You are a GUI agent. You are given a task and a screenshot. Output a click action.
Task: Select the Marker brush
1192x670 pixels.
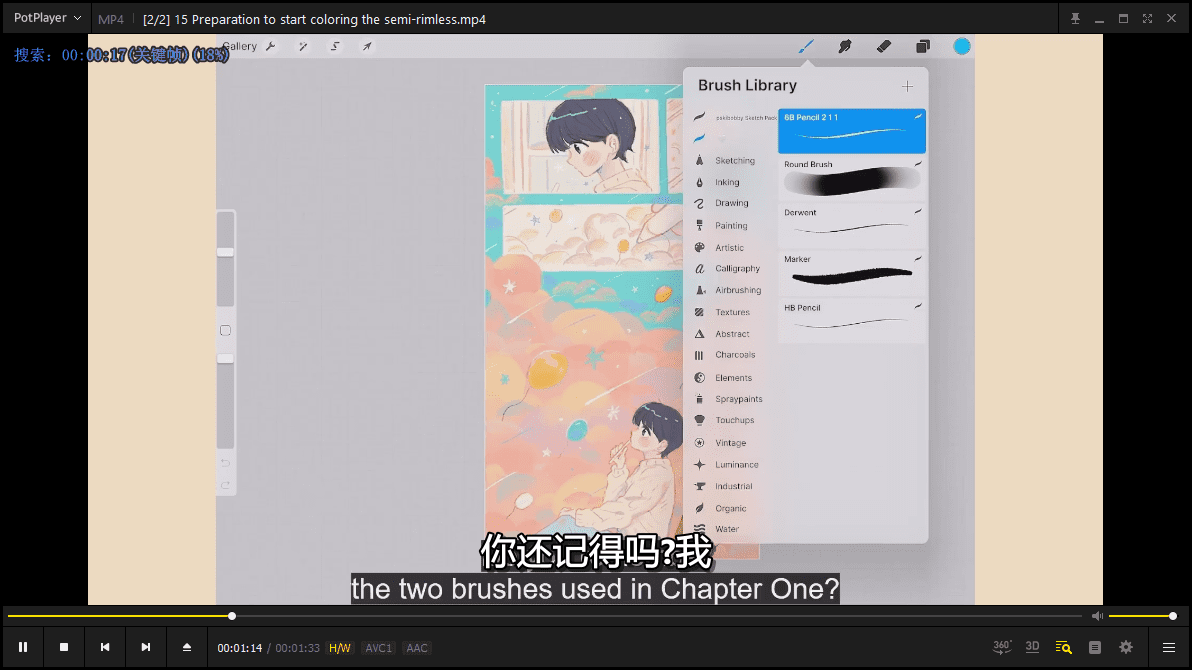coord(851,272)
